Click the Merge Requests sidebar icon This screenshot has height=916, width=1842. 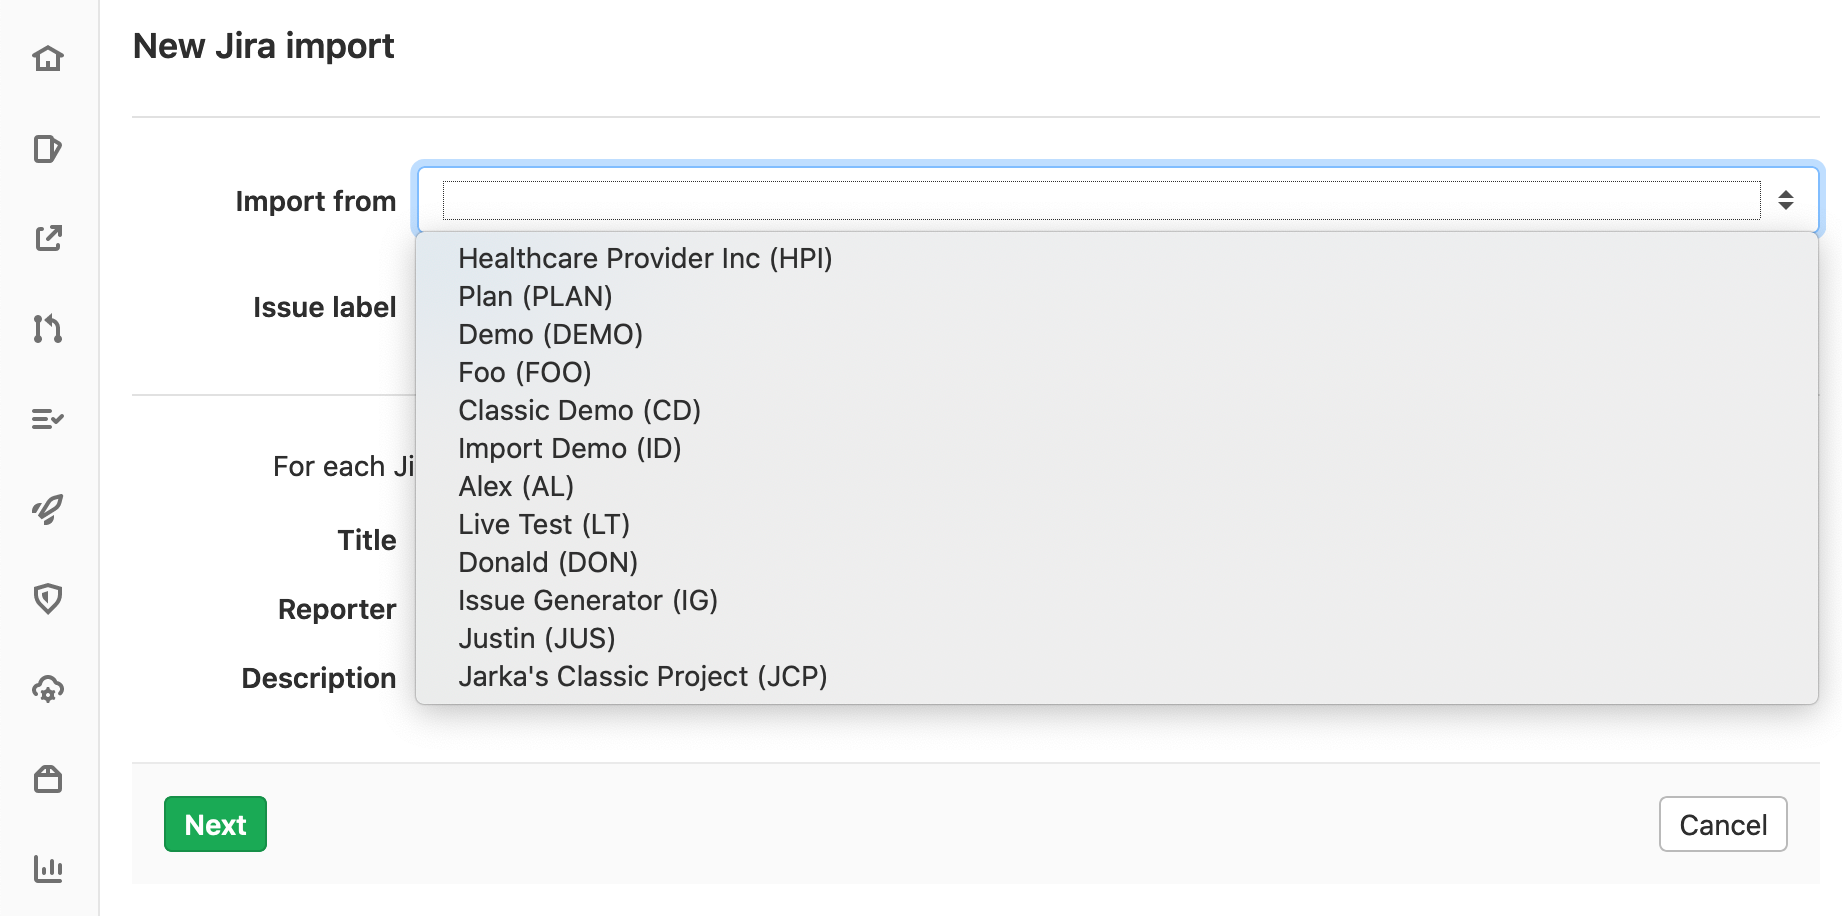tap(48, 330)
